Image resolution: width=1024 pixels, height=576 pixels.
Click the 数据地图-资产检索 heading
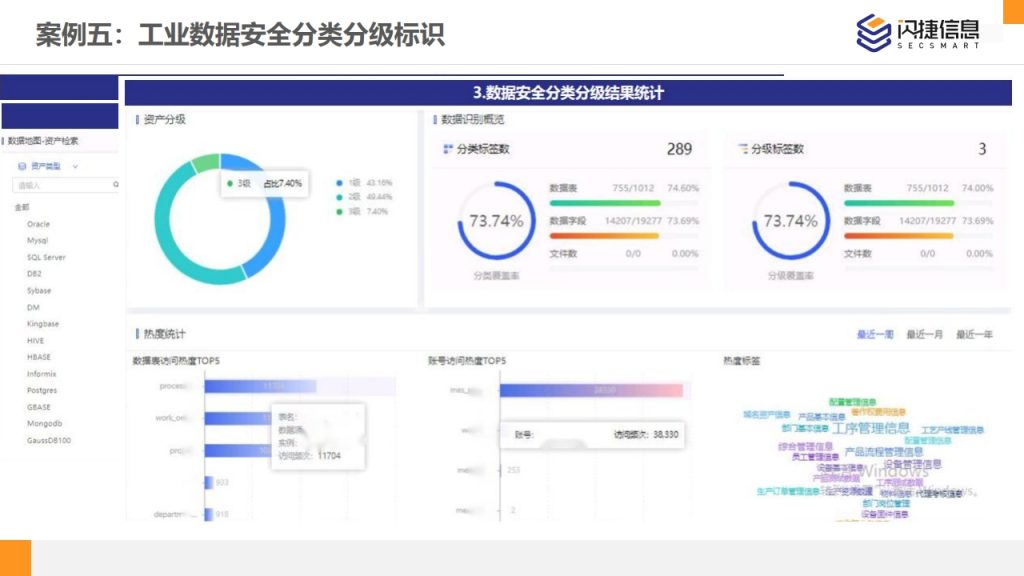43,141
